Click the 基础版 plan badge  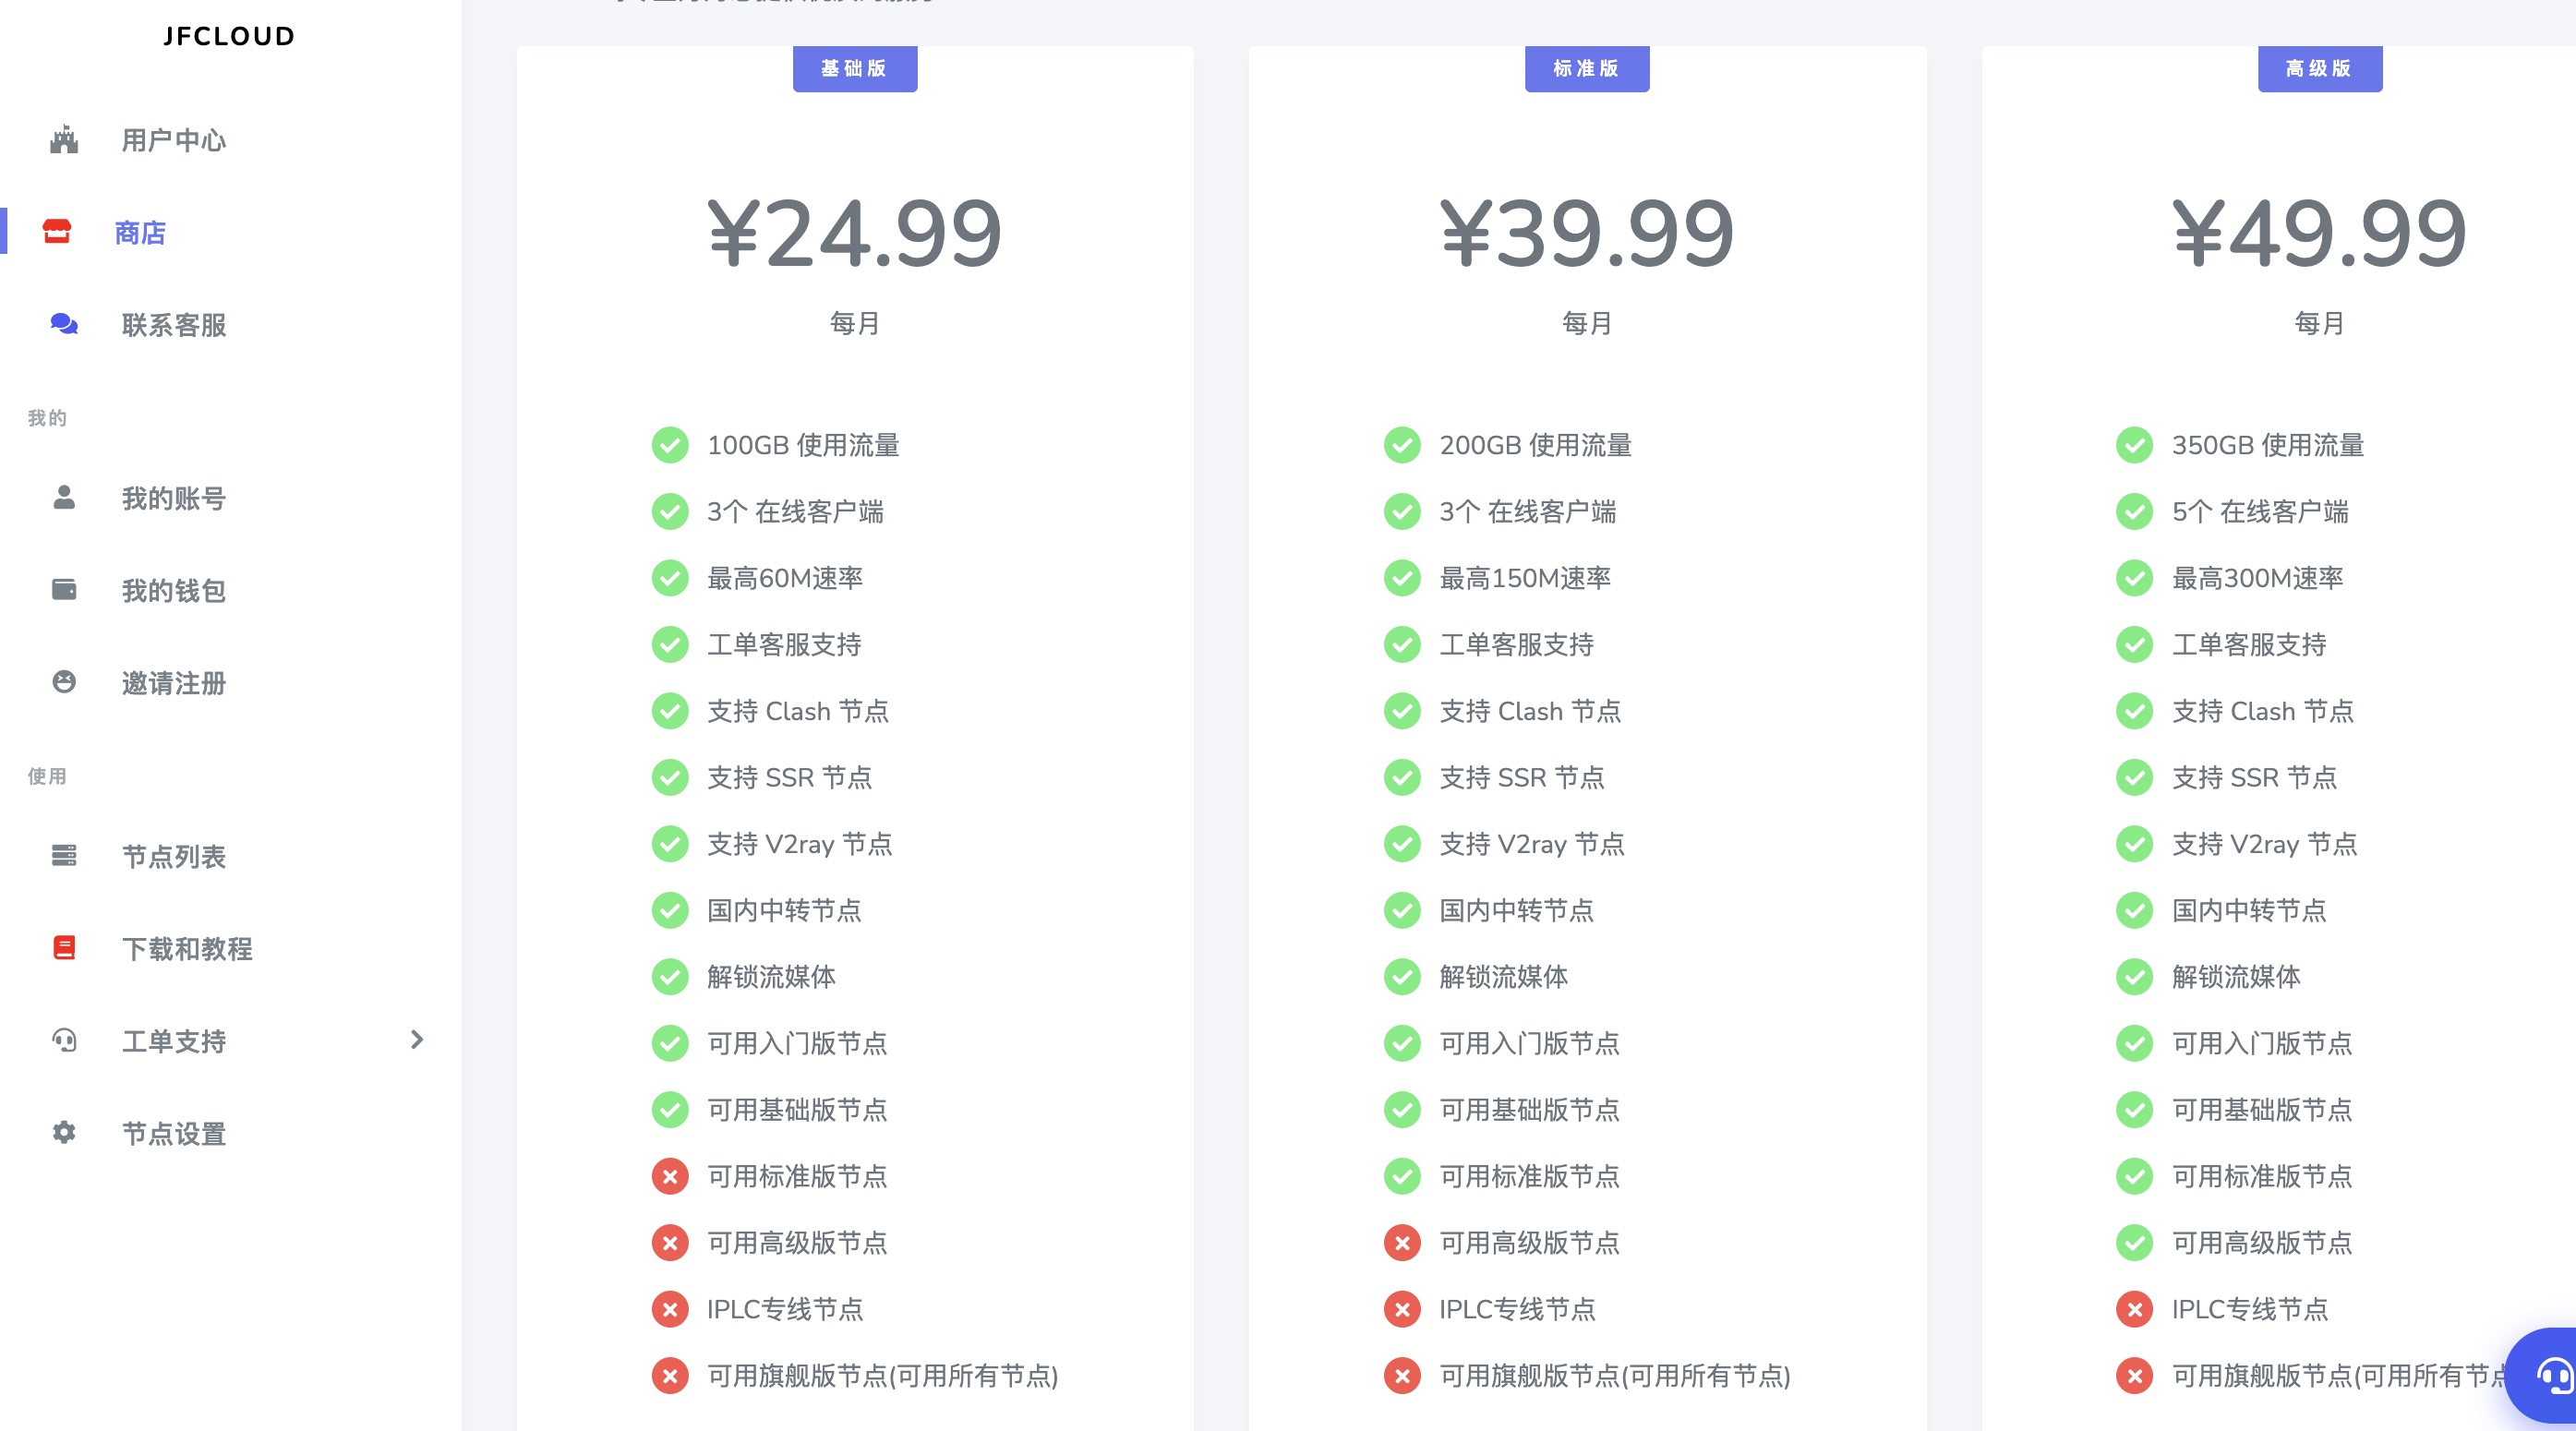point(855,68)
